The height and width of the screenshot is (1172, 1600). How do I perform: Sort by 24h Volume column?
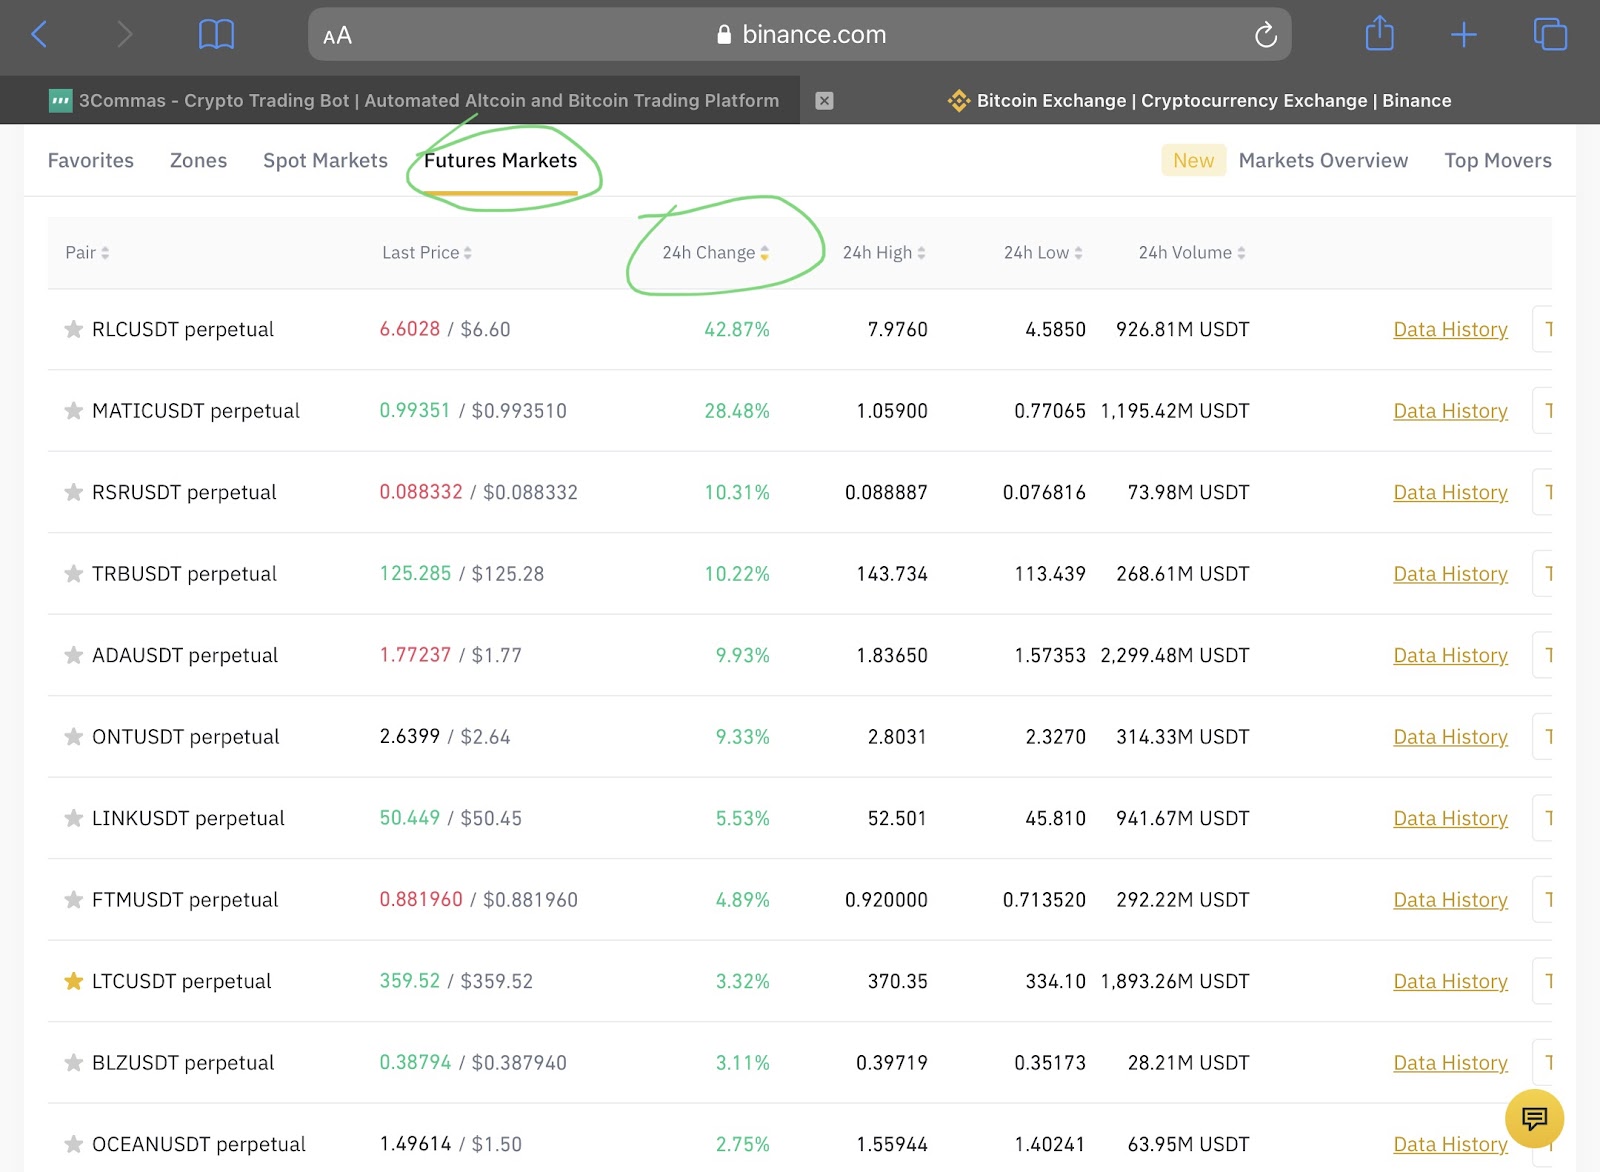click(1192, 253)
